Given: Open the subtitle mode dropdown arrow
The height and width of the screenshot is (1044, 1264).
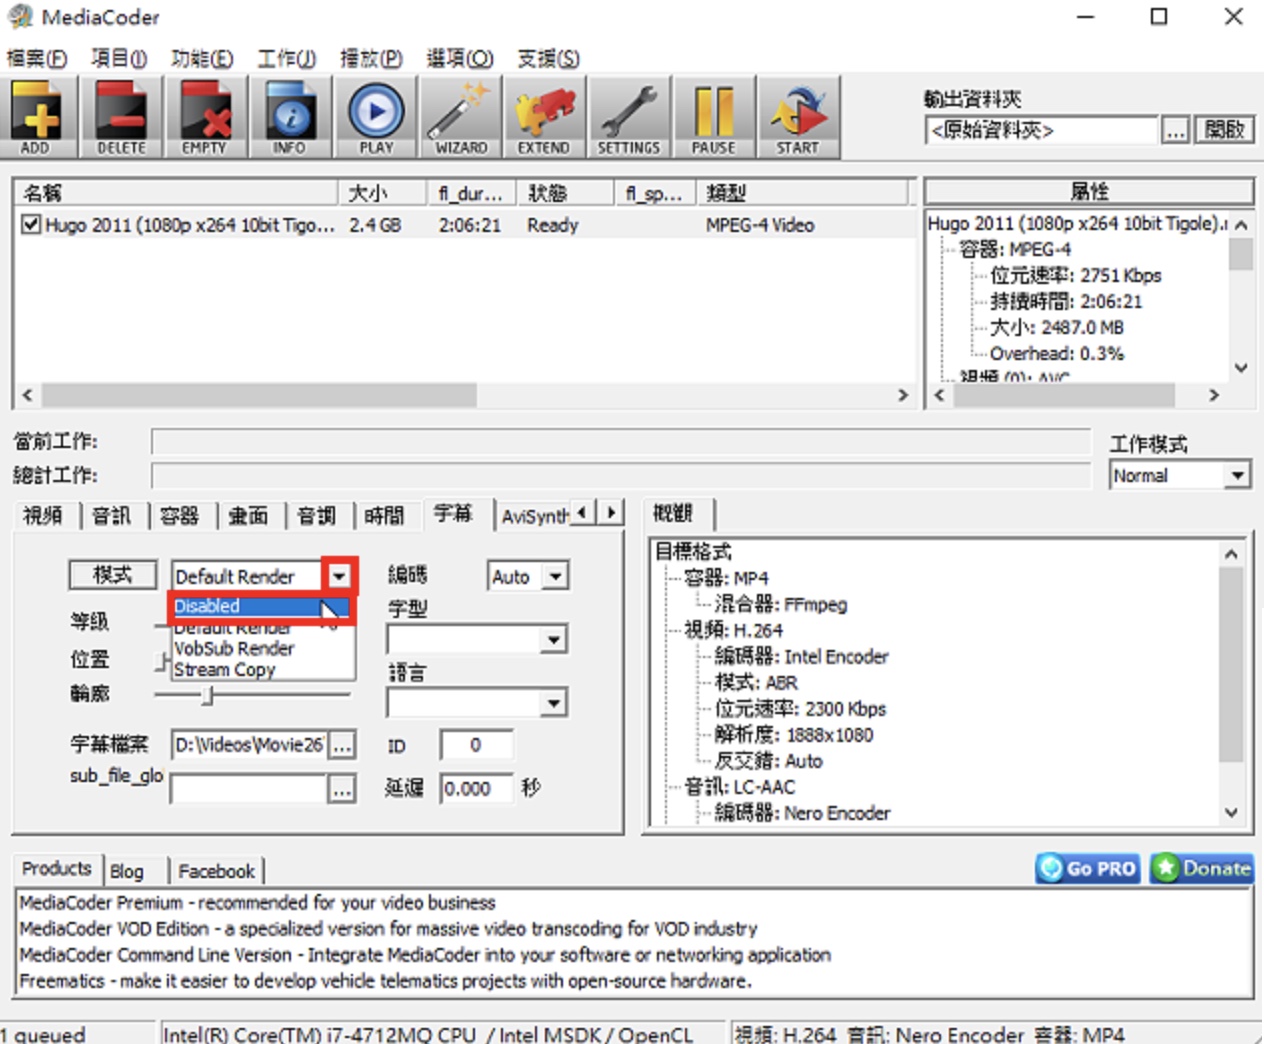Looking at the screenshot, I should [339, 576].
